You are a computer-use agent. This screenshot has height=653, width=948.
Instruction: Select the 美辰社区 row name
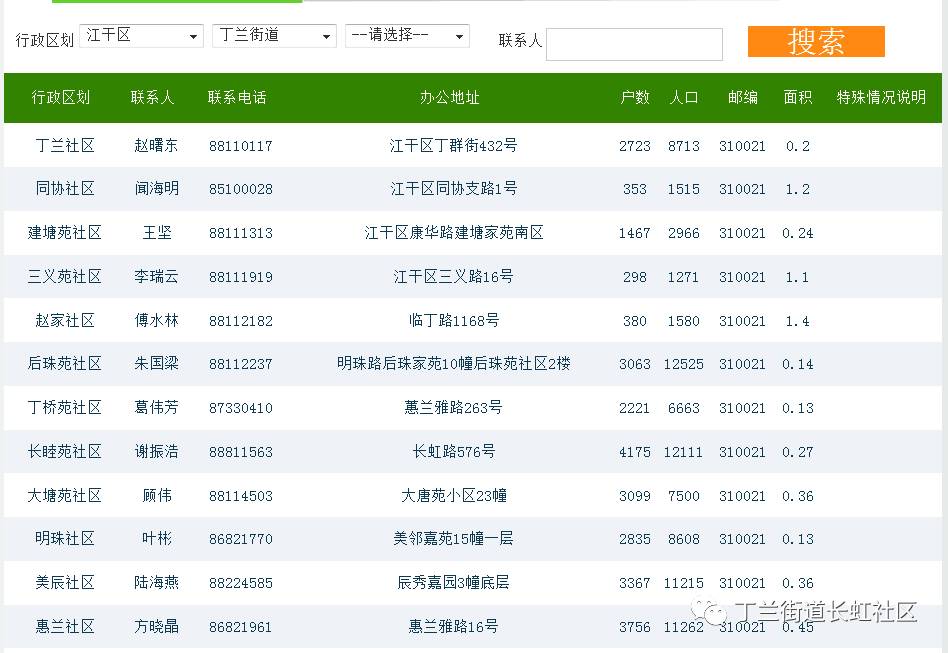pyautogui.click(x=65, y=583)
